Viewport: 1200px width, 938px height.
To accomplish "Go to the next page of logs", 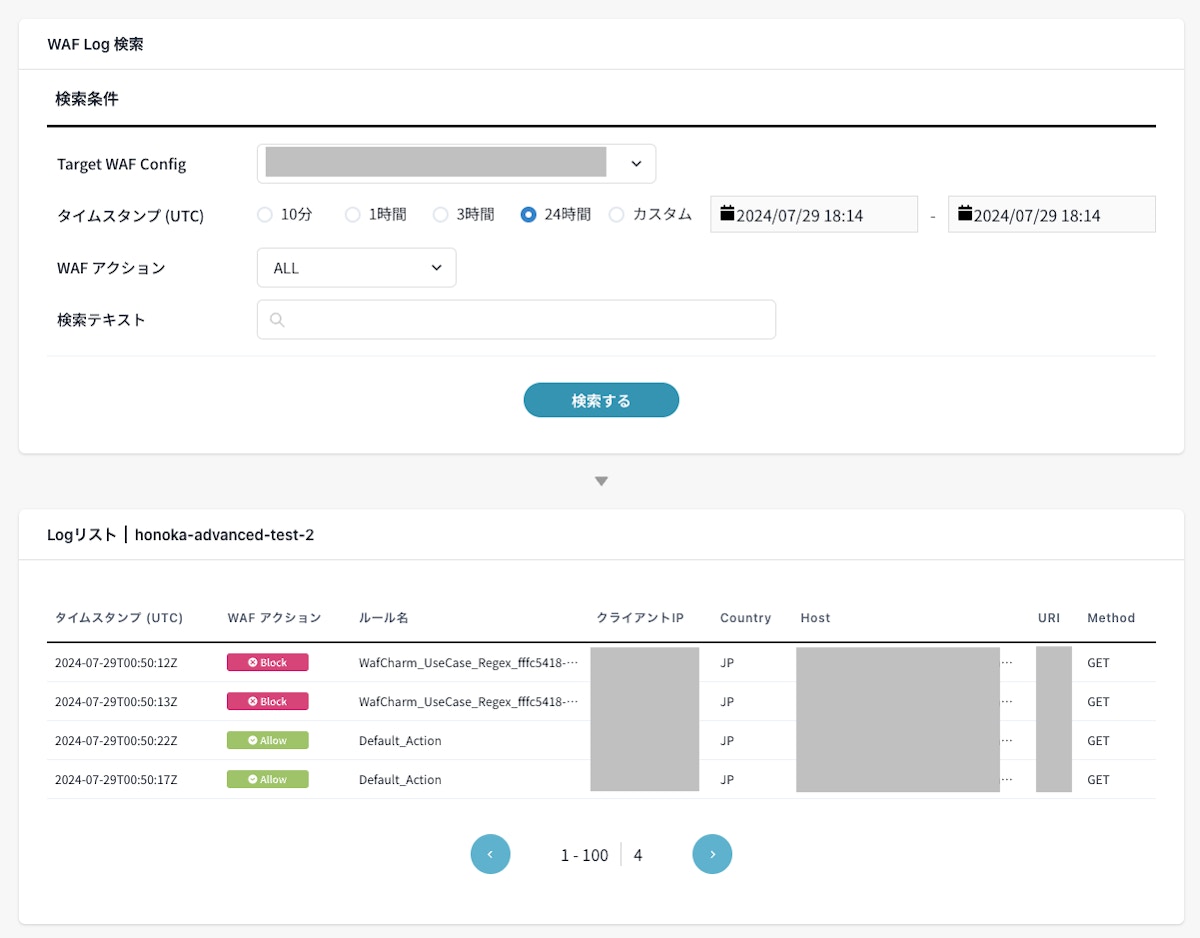I will pyautogui.click(x=712, y=854).
